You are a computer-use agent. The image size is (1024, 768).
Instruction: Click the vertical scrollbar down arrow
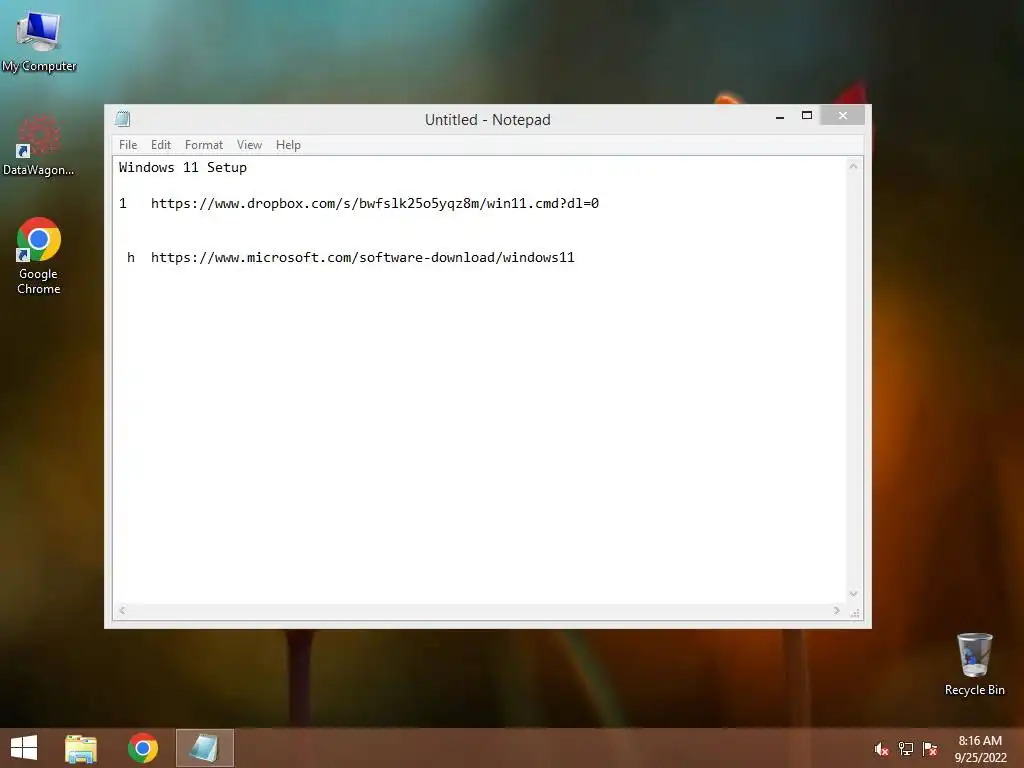[854, 594]
